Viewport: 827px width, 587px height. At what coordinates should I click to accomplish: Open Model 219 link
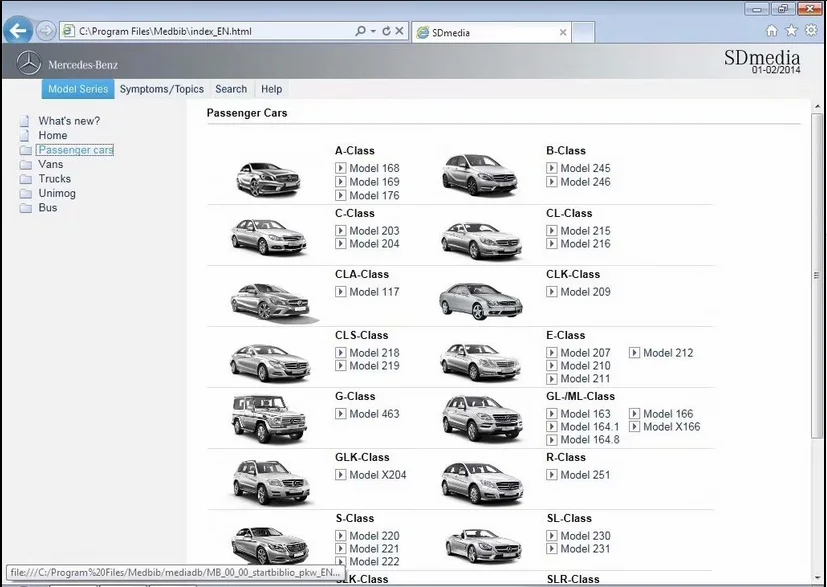[x=374, y=365]
